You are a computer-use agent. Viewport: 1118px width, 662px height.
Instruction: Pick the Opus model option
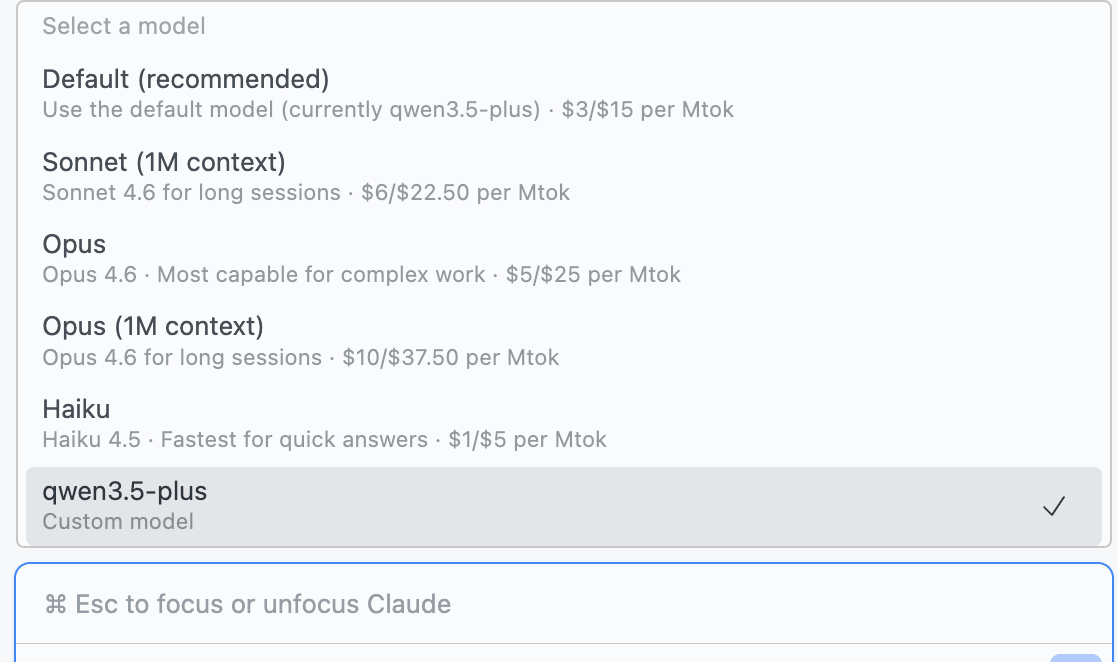coord(74,244)
